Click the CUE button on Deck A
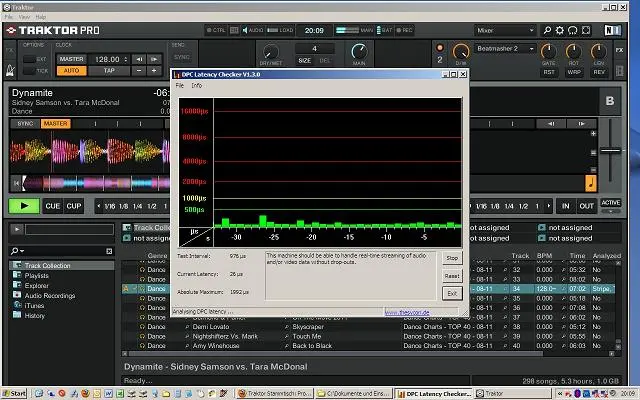 [x=52, y=206]
